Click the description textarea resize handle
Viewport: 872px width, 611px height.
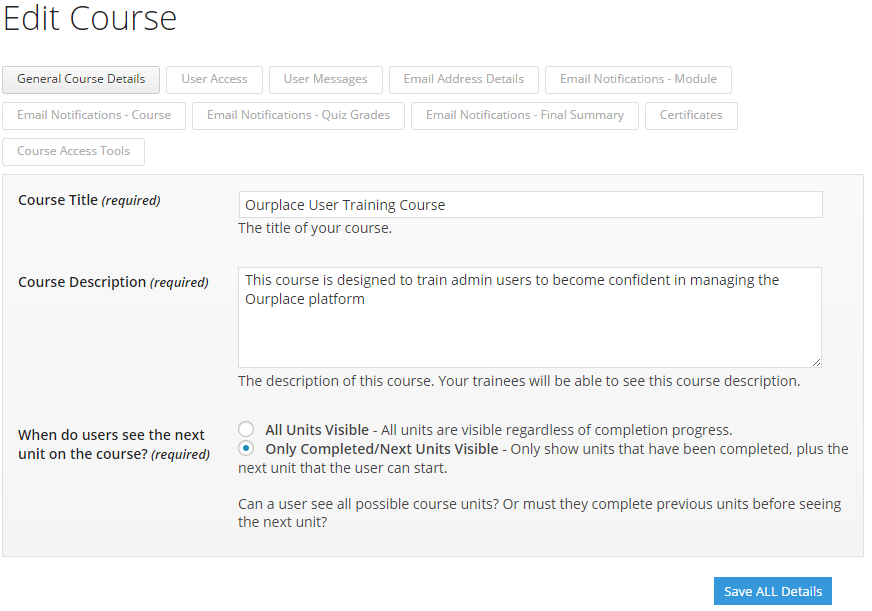tap(816, 362)
